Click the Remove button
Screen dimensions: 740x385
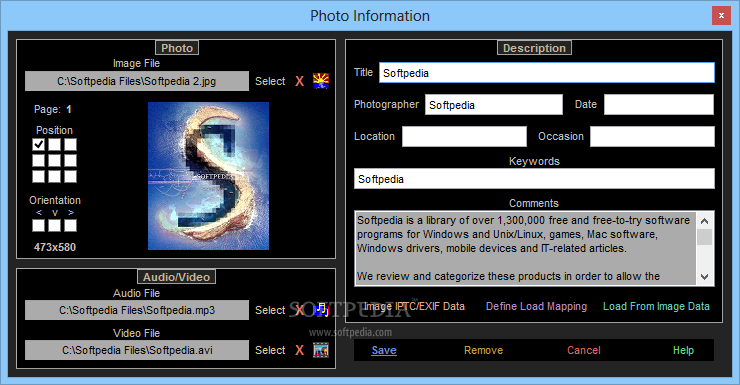pyautogui.click(x=484, y=350)
